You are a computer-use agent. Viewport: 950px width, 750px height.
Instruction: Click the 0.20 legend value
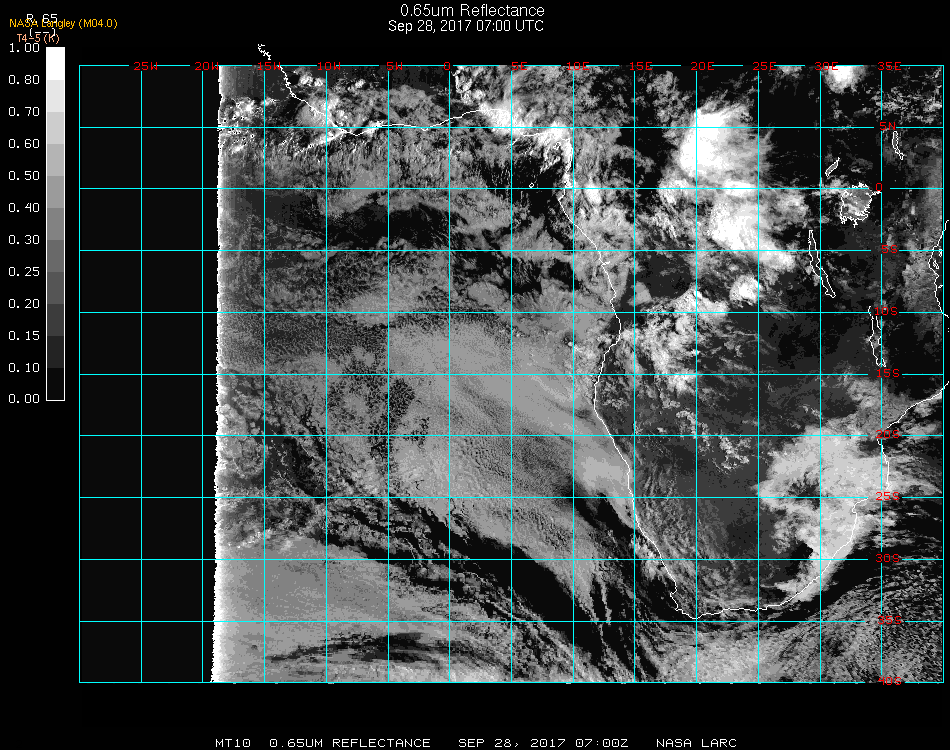pos(24,304)
